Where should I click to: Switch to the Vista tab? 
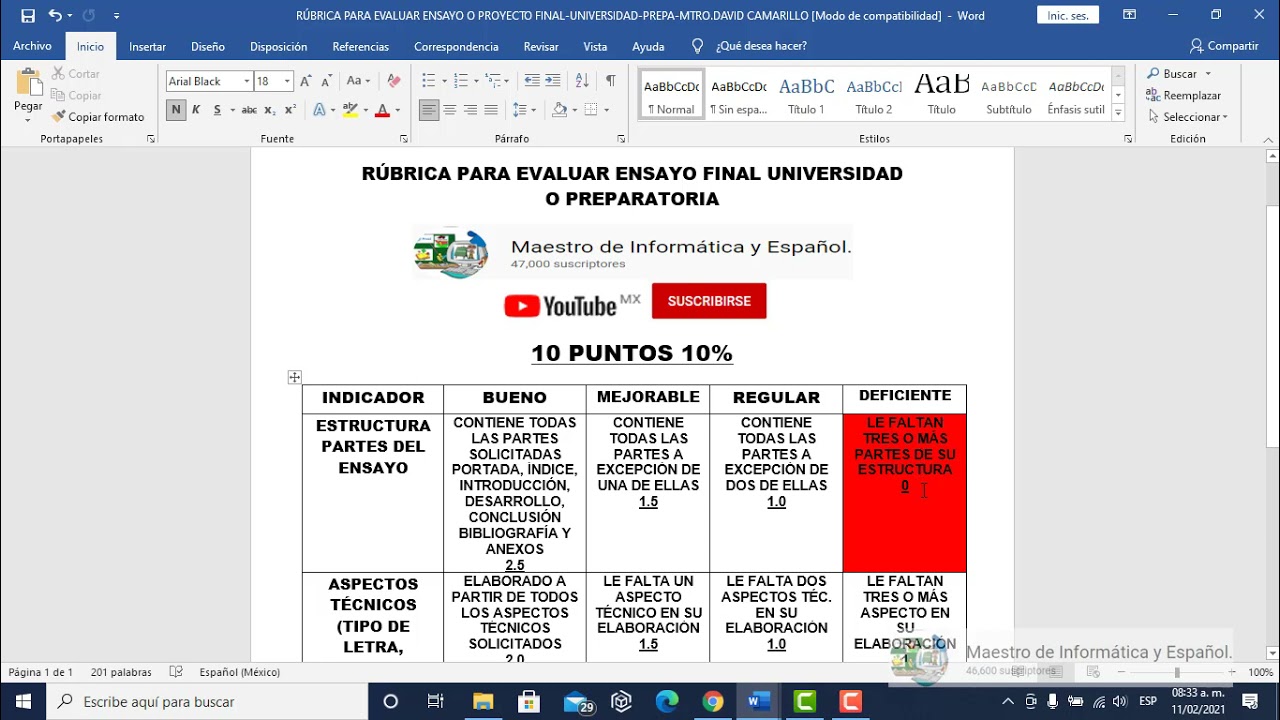click(x=595, y=46)
